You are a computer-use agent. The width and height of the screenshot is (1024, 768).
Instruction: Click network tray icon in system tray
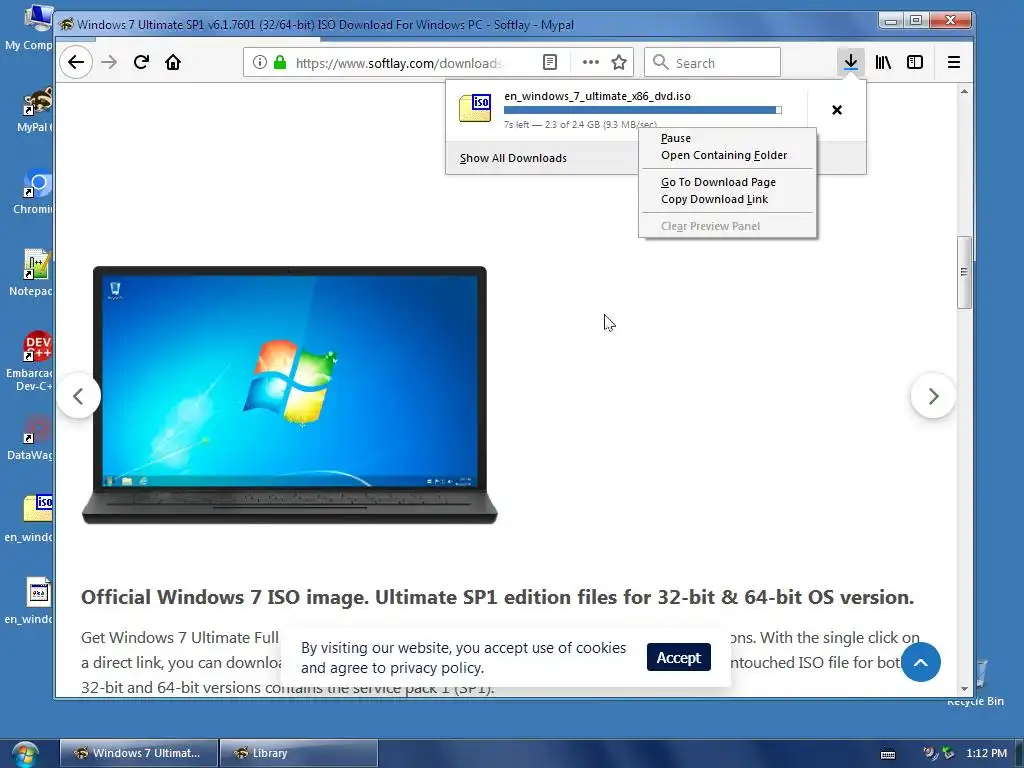pyautogui.click(x=948, y=754)
